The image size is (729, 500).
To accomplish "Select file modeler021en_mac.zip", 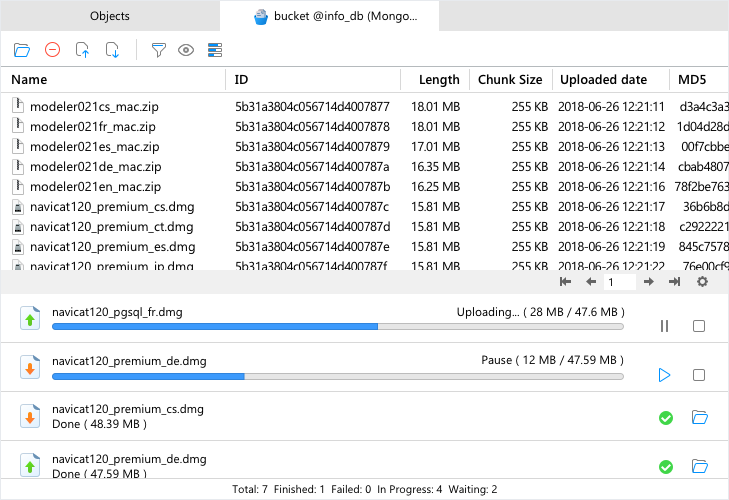I will click(95, 187).
